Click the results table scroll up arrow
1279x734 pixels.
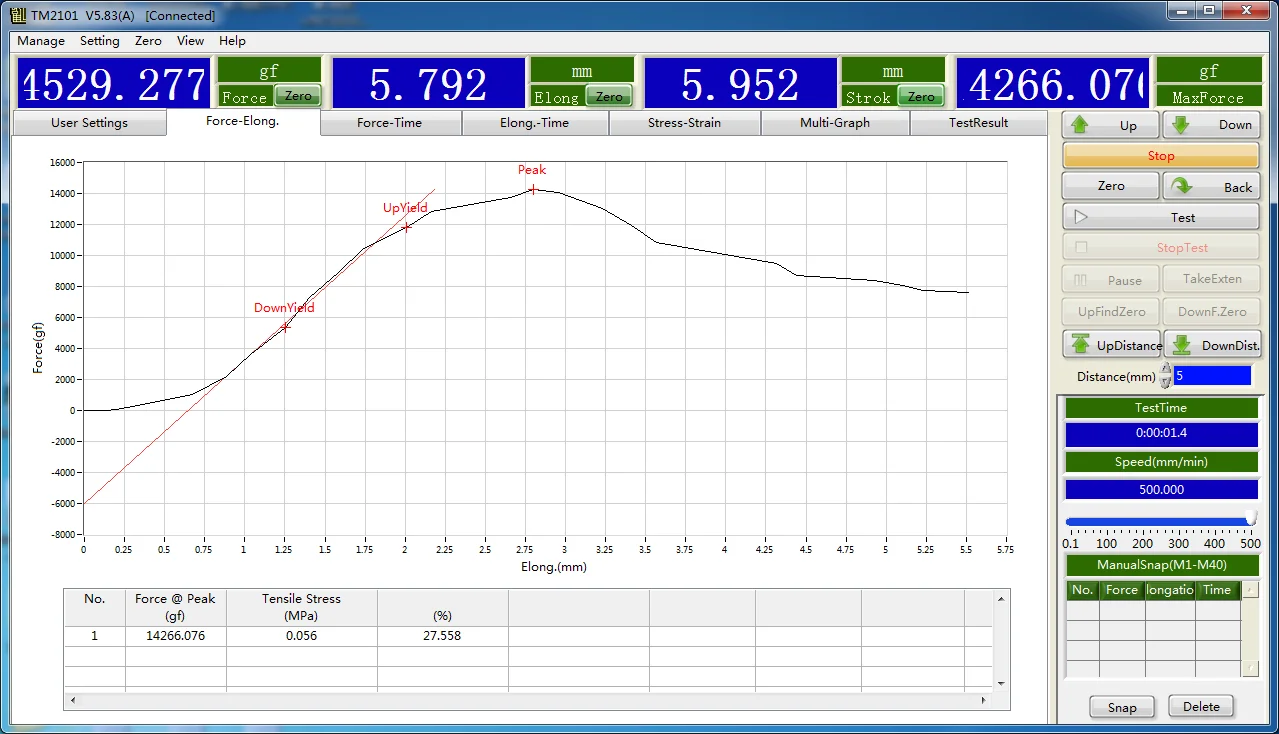(1001, 598)
